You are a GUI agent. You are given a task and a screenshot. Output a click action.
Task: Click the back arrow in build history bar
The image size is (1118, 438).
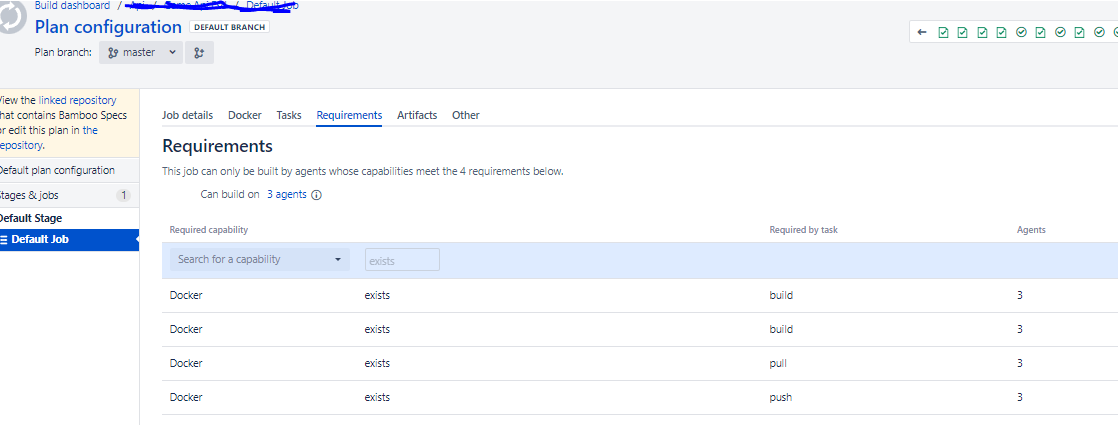click(922, 32)
